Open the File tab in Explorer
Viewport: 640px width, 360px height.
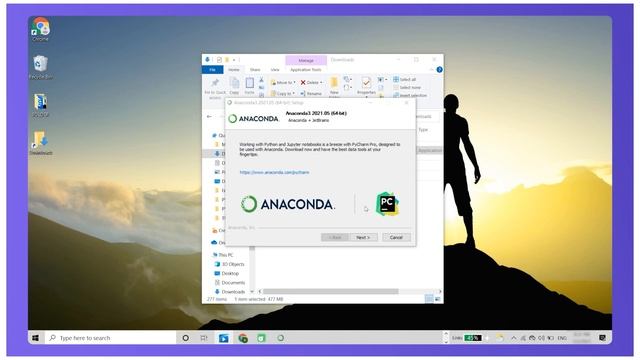pyautogui.click(x=212, y=70)
